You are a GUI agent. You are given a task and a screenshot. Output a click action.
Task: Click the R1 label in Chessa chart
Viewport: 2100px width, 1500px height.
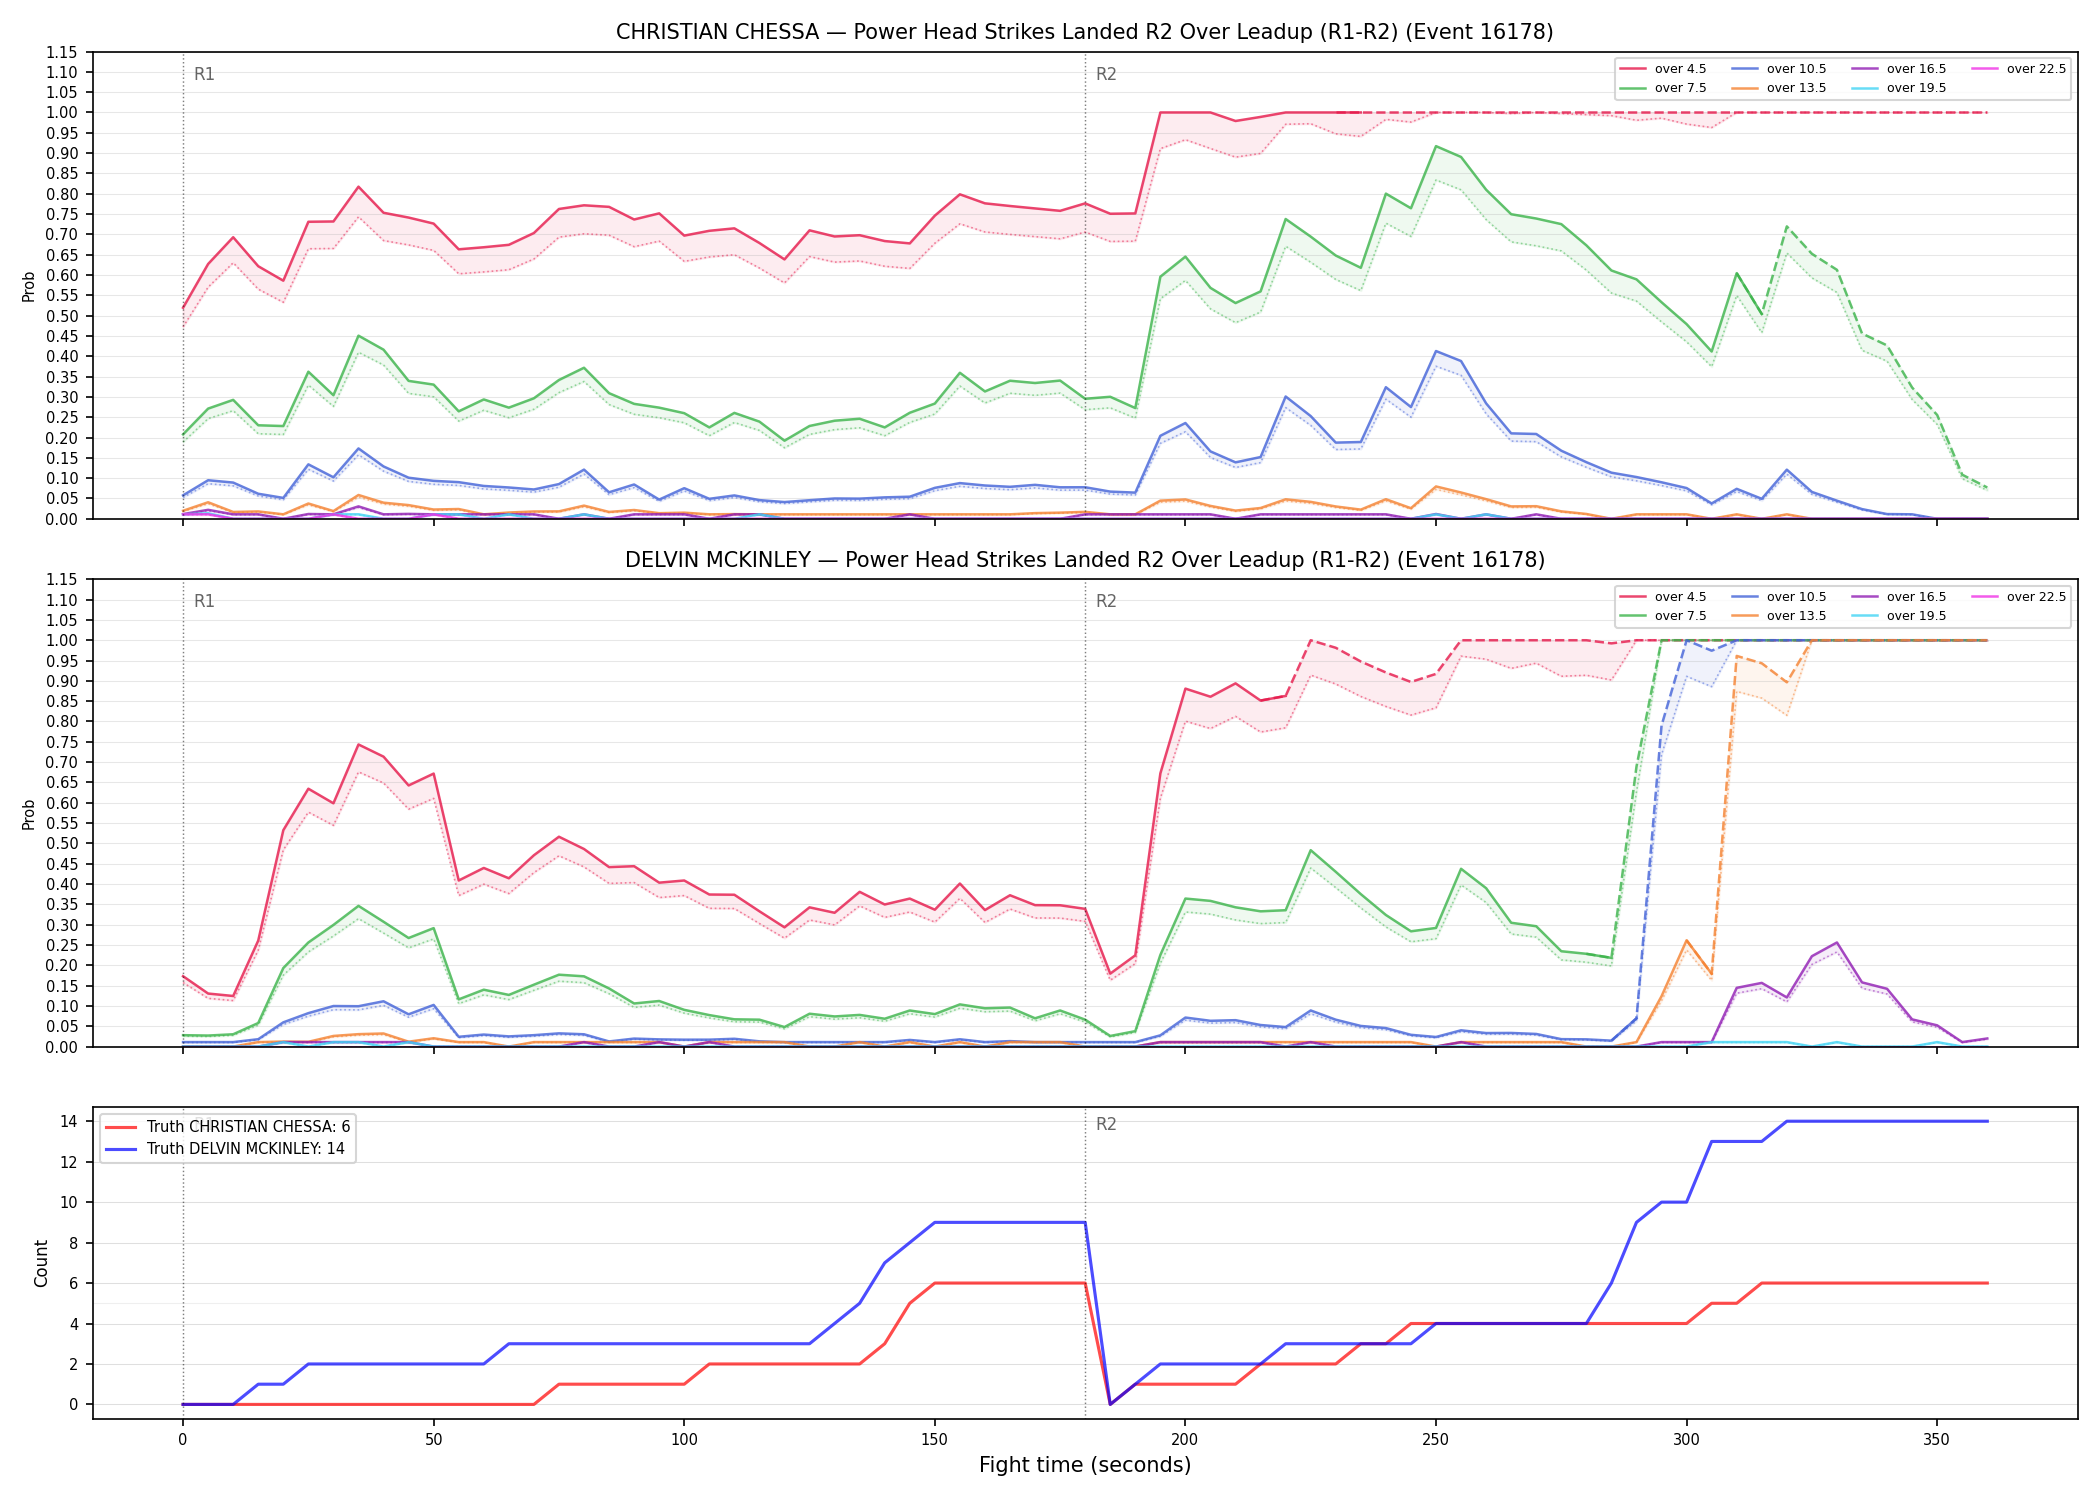(x=204, y=74)
